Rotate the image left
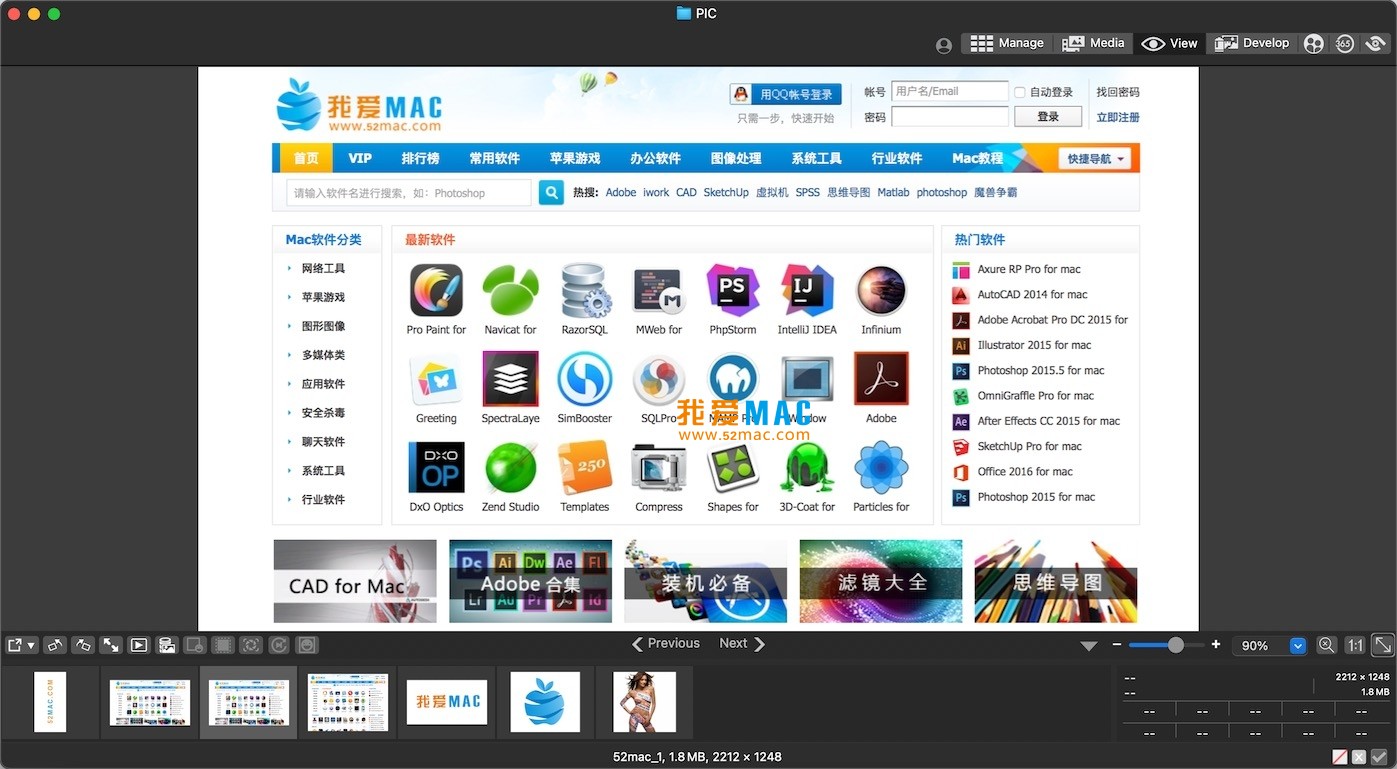 click(56, 645)
